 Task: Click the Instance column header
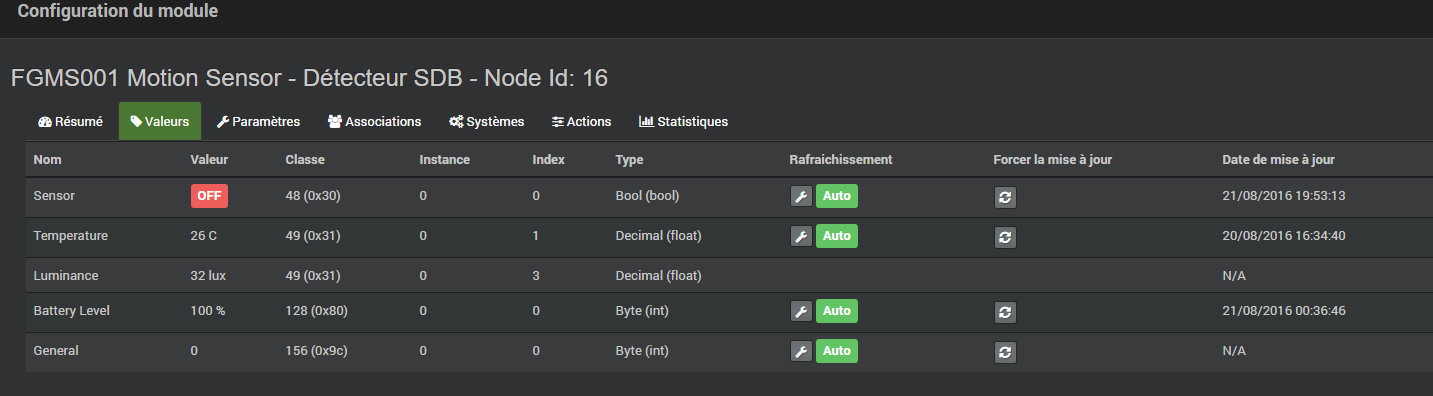tap(444, 160)
